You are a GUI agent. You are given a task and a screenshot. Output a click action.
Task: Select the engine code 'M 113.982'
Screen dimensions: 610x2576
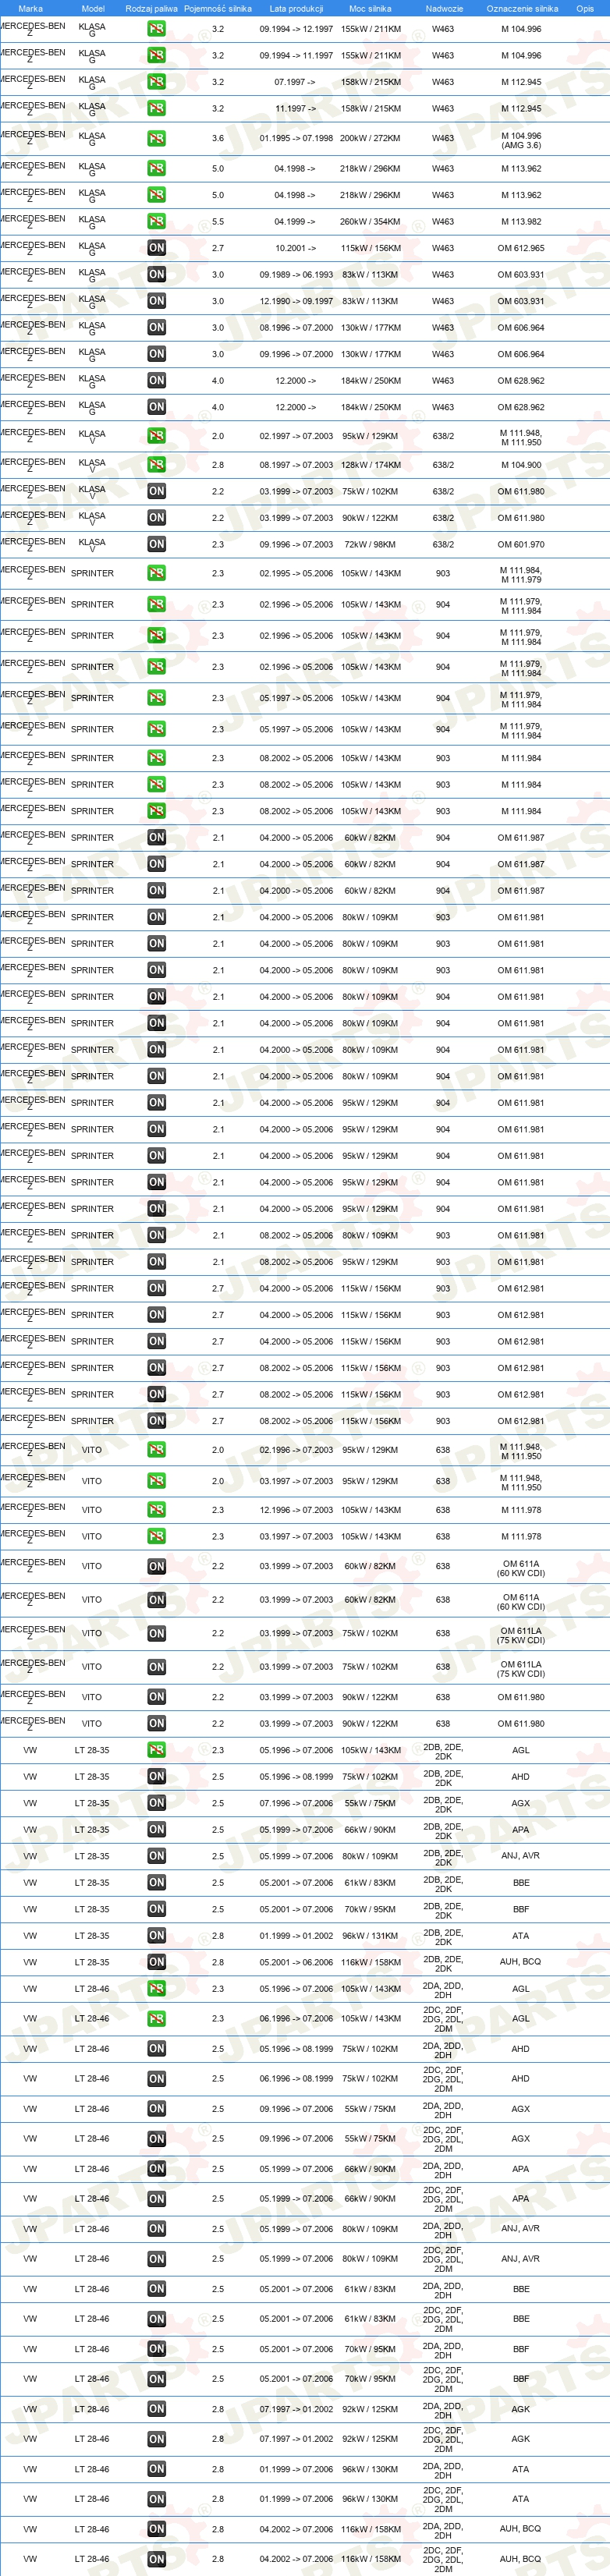click(x=521, y=222)
